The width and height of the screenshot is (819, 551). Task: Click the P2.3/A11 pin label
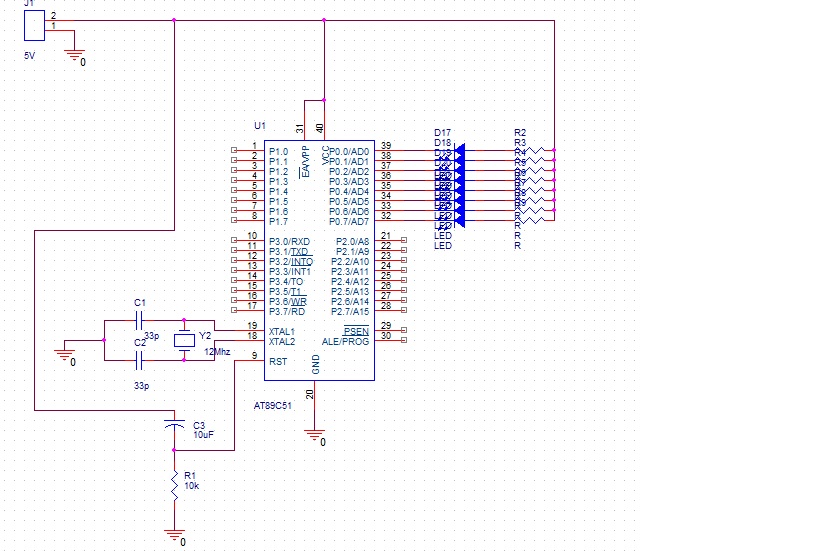coord(350,272)
